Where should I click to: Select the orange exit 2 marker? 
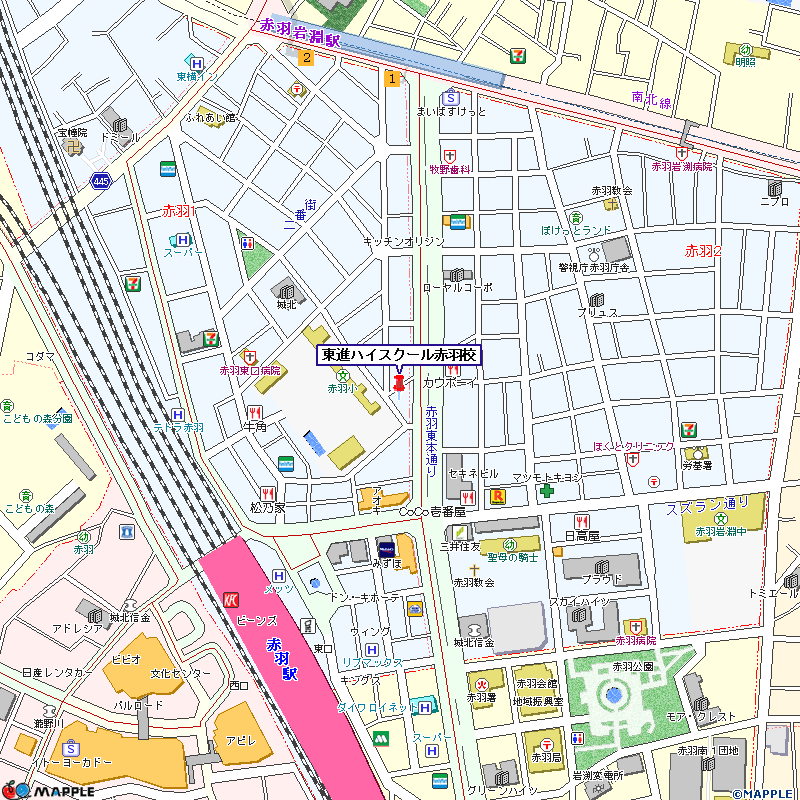point(306,58)
